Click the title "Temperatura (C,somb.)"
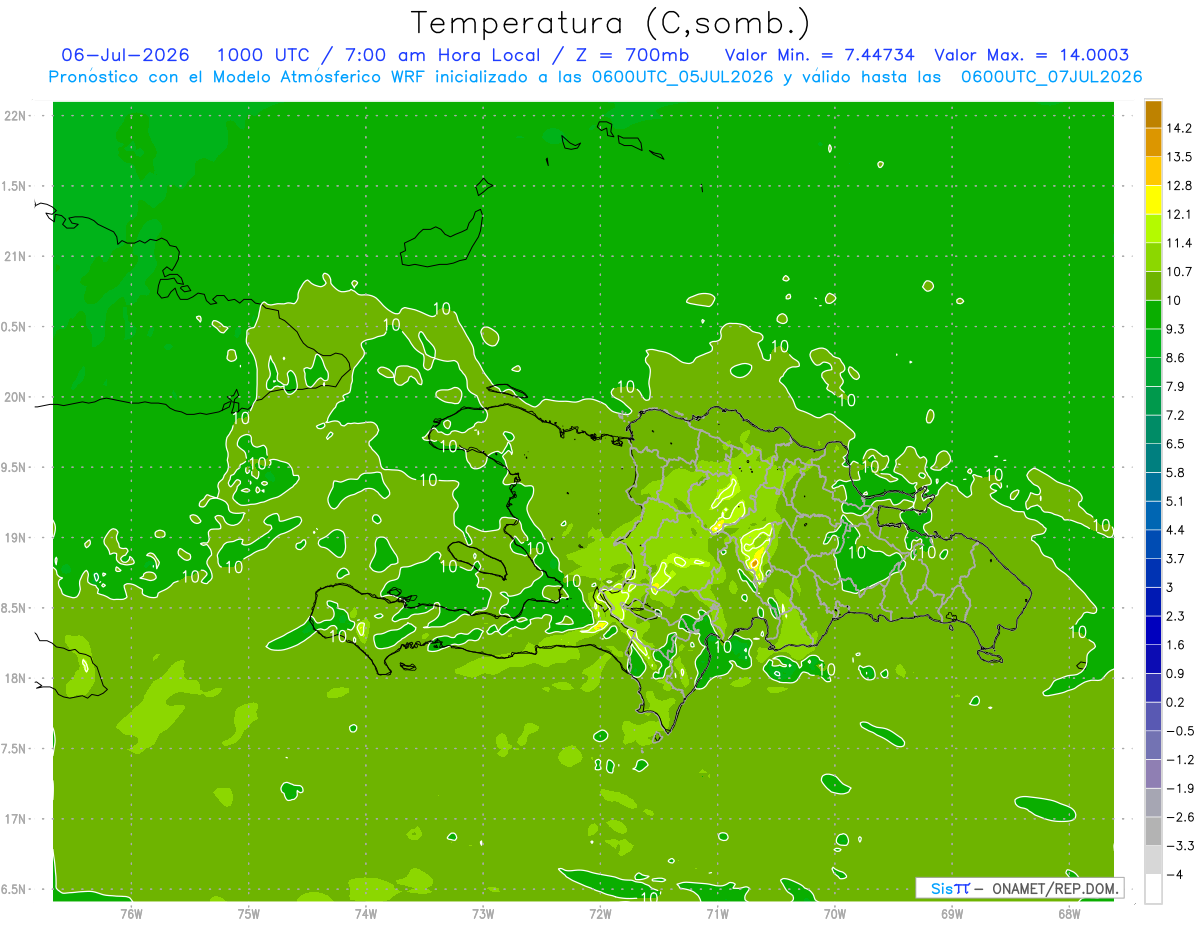Image resolution: width=1200 pixels, height=927 pixels. [610, 23]
